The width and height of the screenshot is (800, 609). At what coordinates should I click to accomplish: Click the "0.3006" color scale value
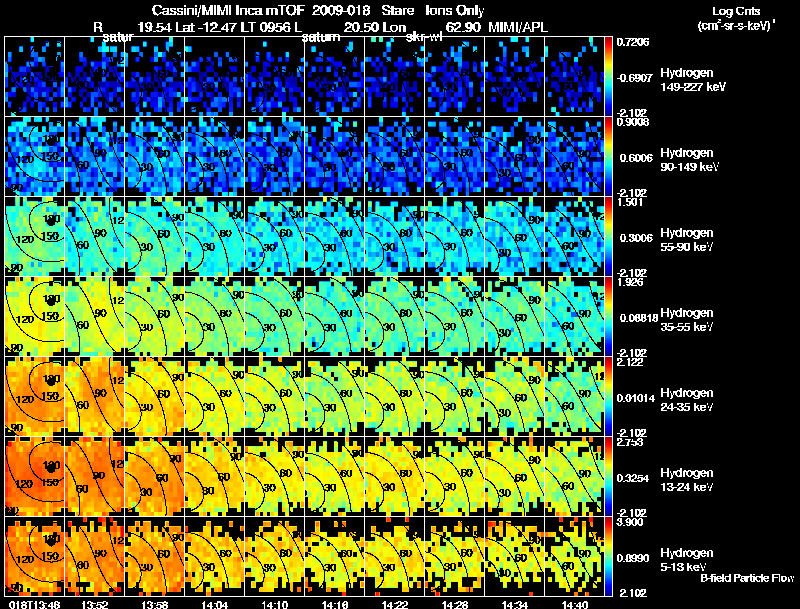point(636,238)
